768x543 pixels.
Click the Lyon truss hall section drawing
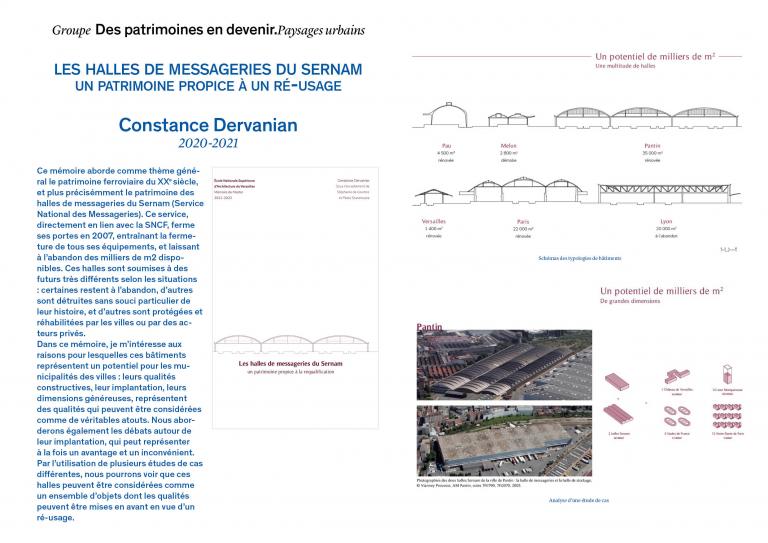click(669, 193)
